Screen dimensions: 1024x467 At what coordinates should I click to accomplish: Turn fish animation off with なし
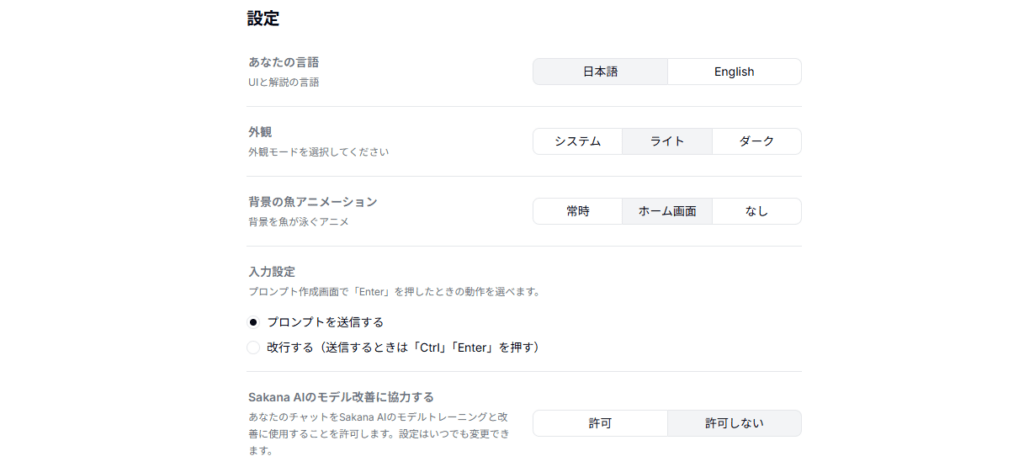[x=756, y=212]
